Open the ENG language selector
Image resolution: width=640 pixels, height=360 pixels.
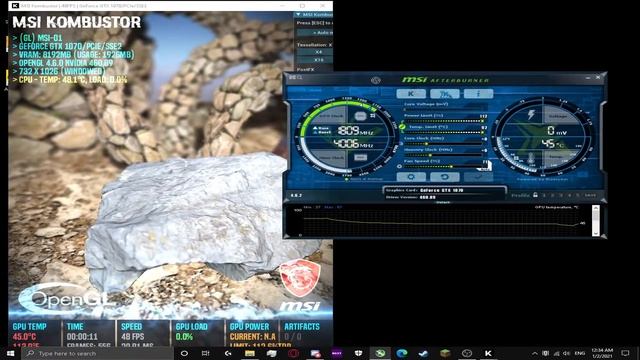580,353
